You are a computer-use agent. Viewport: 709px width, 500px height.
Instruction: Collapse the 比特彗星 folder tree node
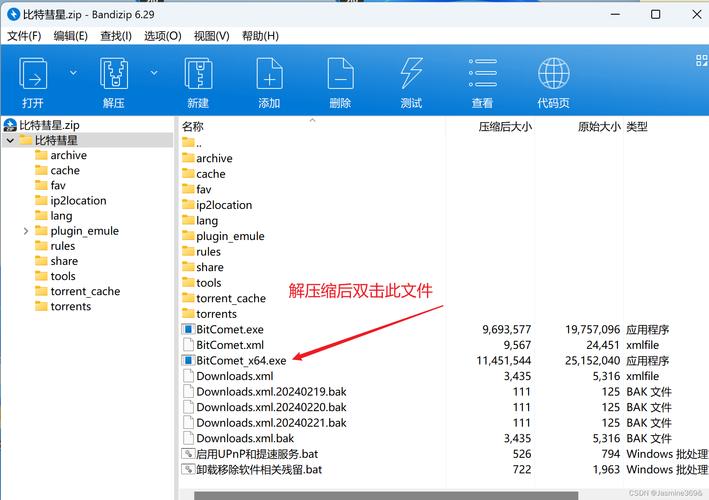[x=10, y=141]
